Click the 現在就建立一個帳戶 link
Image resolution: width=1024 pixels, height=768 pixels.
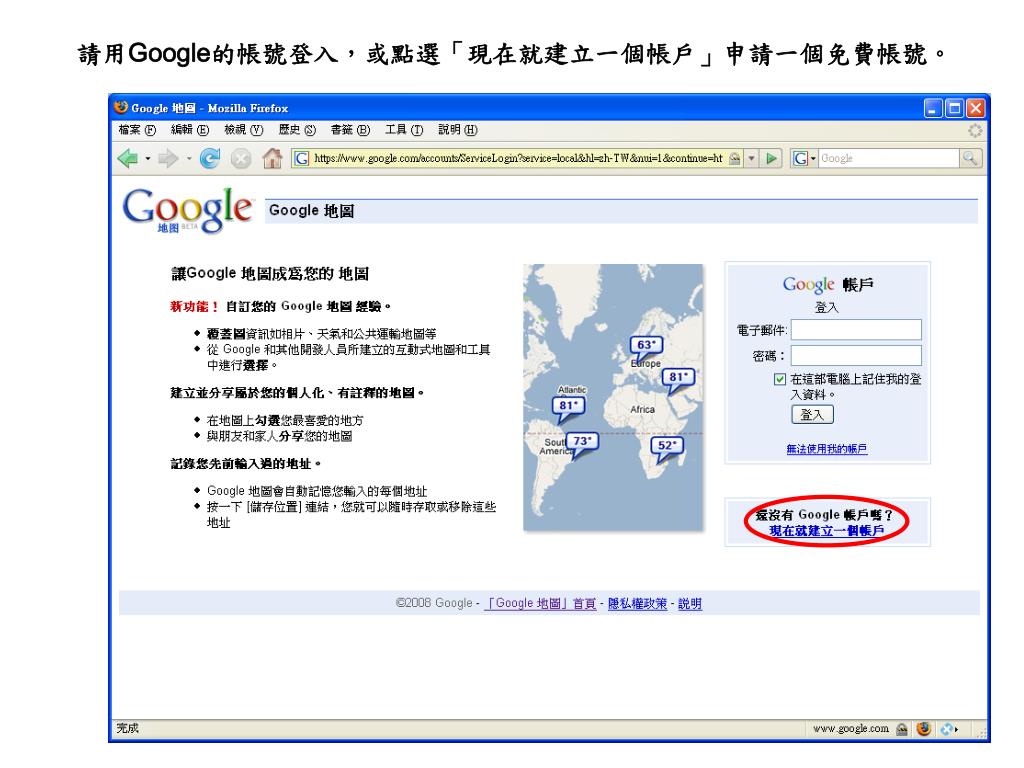(x=827, y=531)
